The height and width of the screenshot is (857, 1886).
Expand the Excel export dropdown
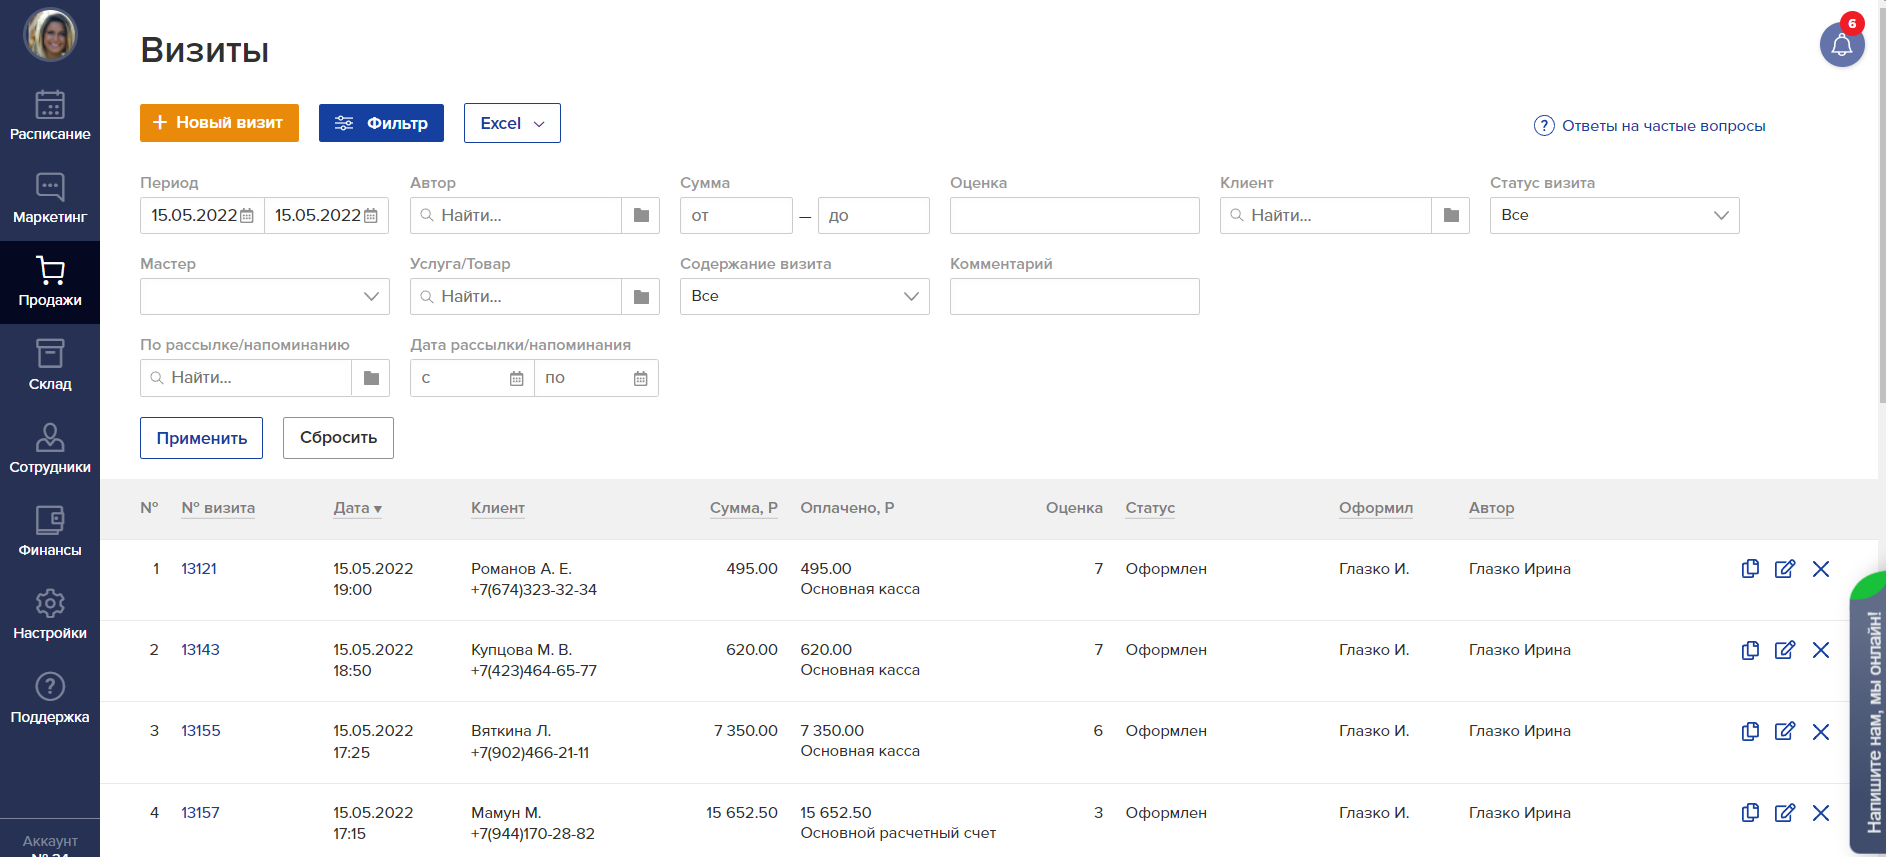512,123
